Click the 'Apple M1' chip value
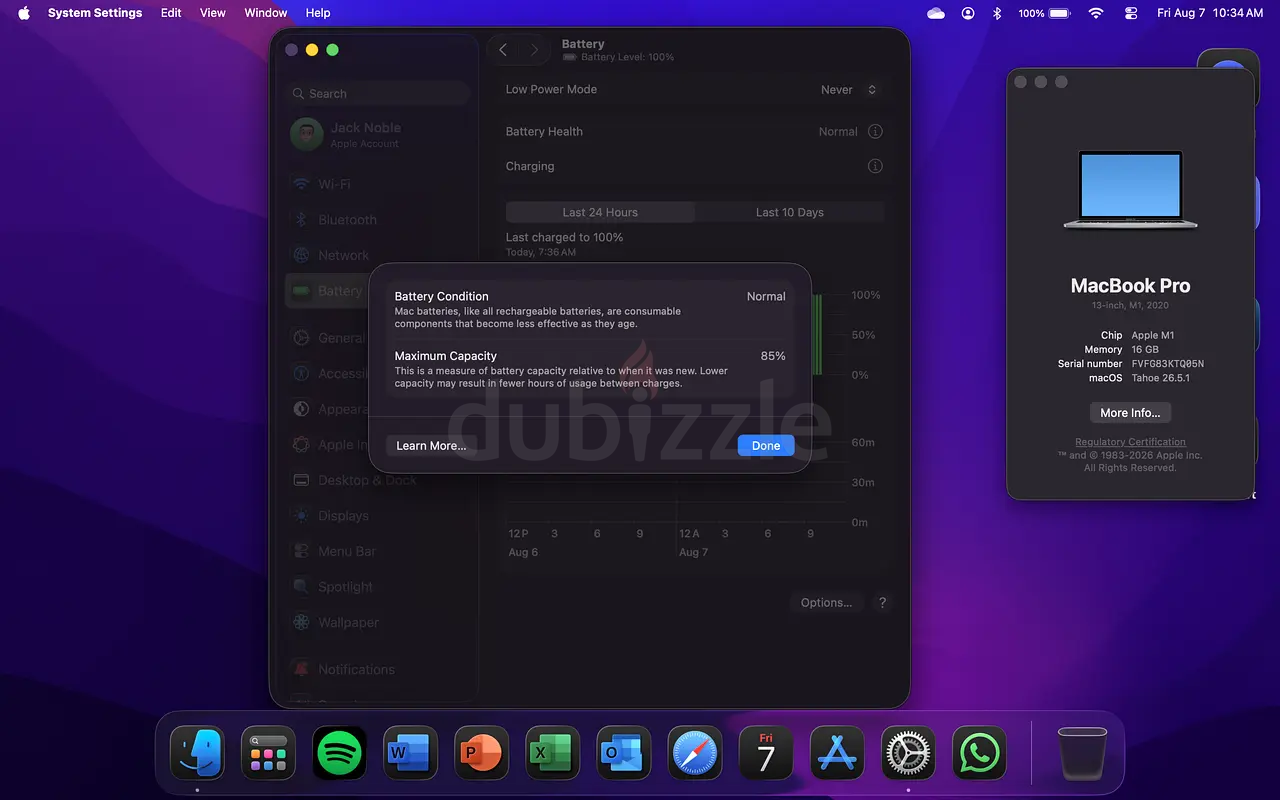The width and height of the screenshot is (1280, 800). (1153, 336)
